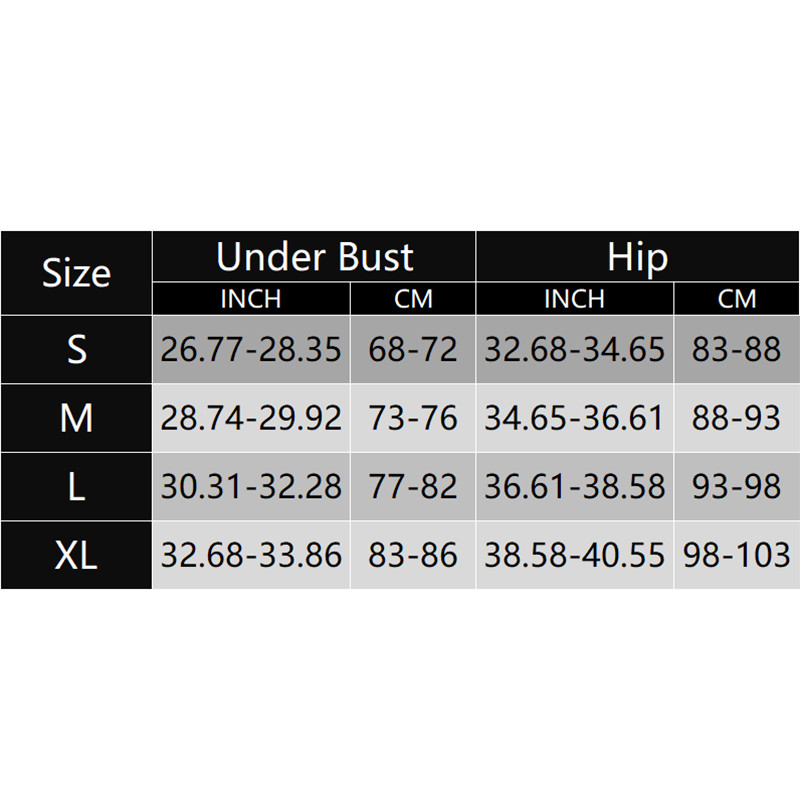
Task: Select the 68-72 cm cell
Action: click(413, 349)
